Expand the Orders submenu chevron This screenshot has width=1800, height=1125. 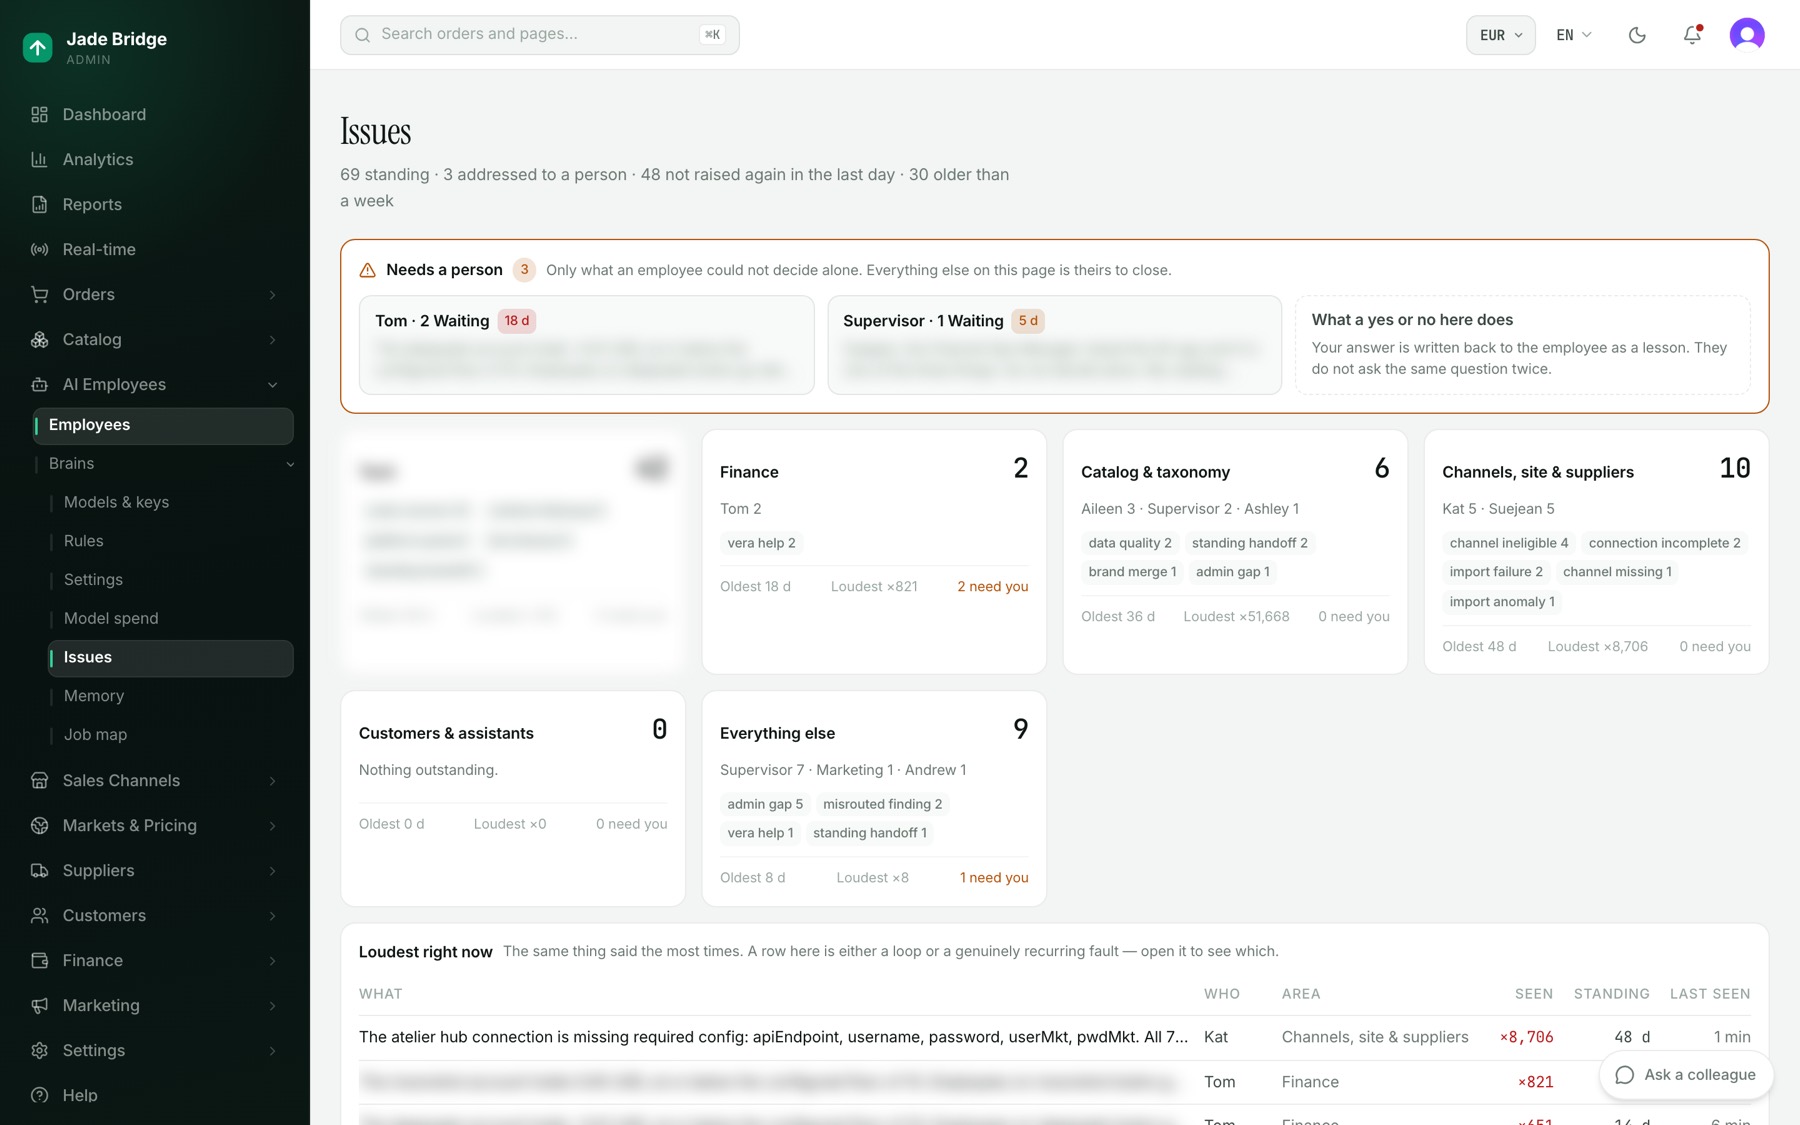coord(272,295)
